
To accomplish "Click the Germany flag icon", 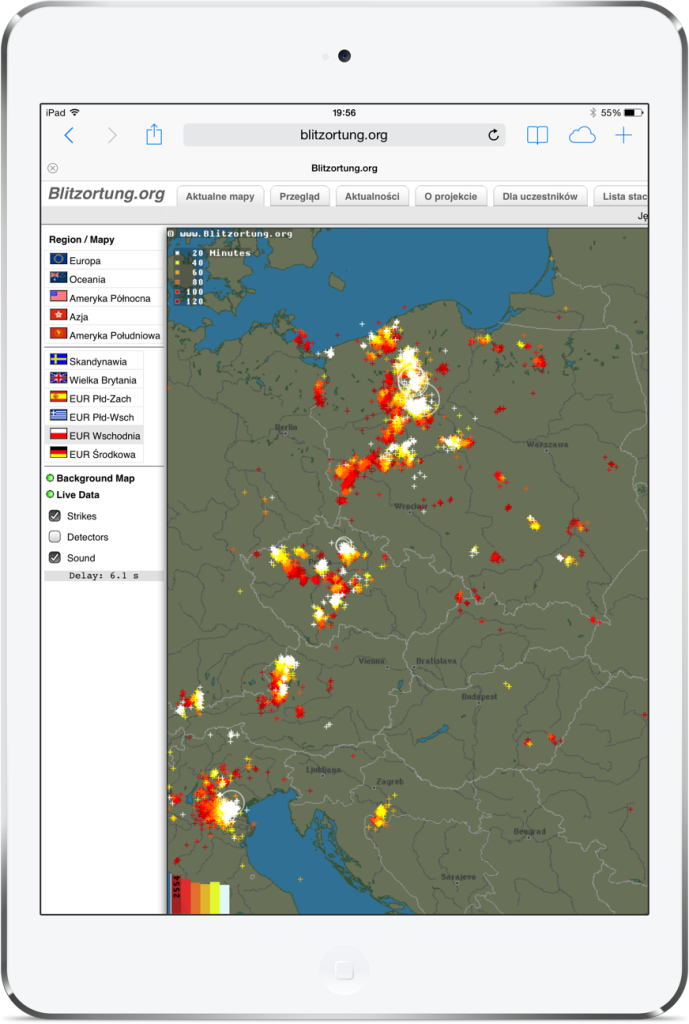I will click(58, 452).
